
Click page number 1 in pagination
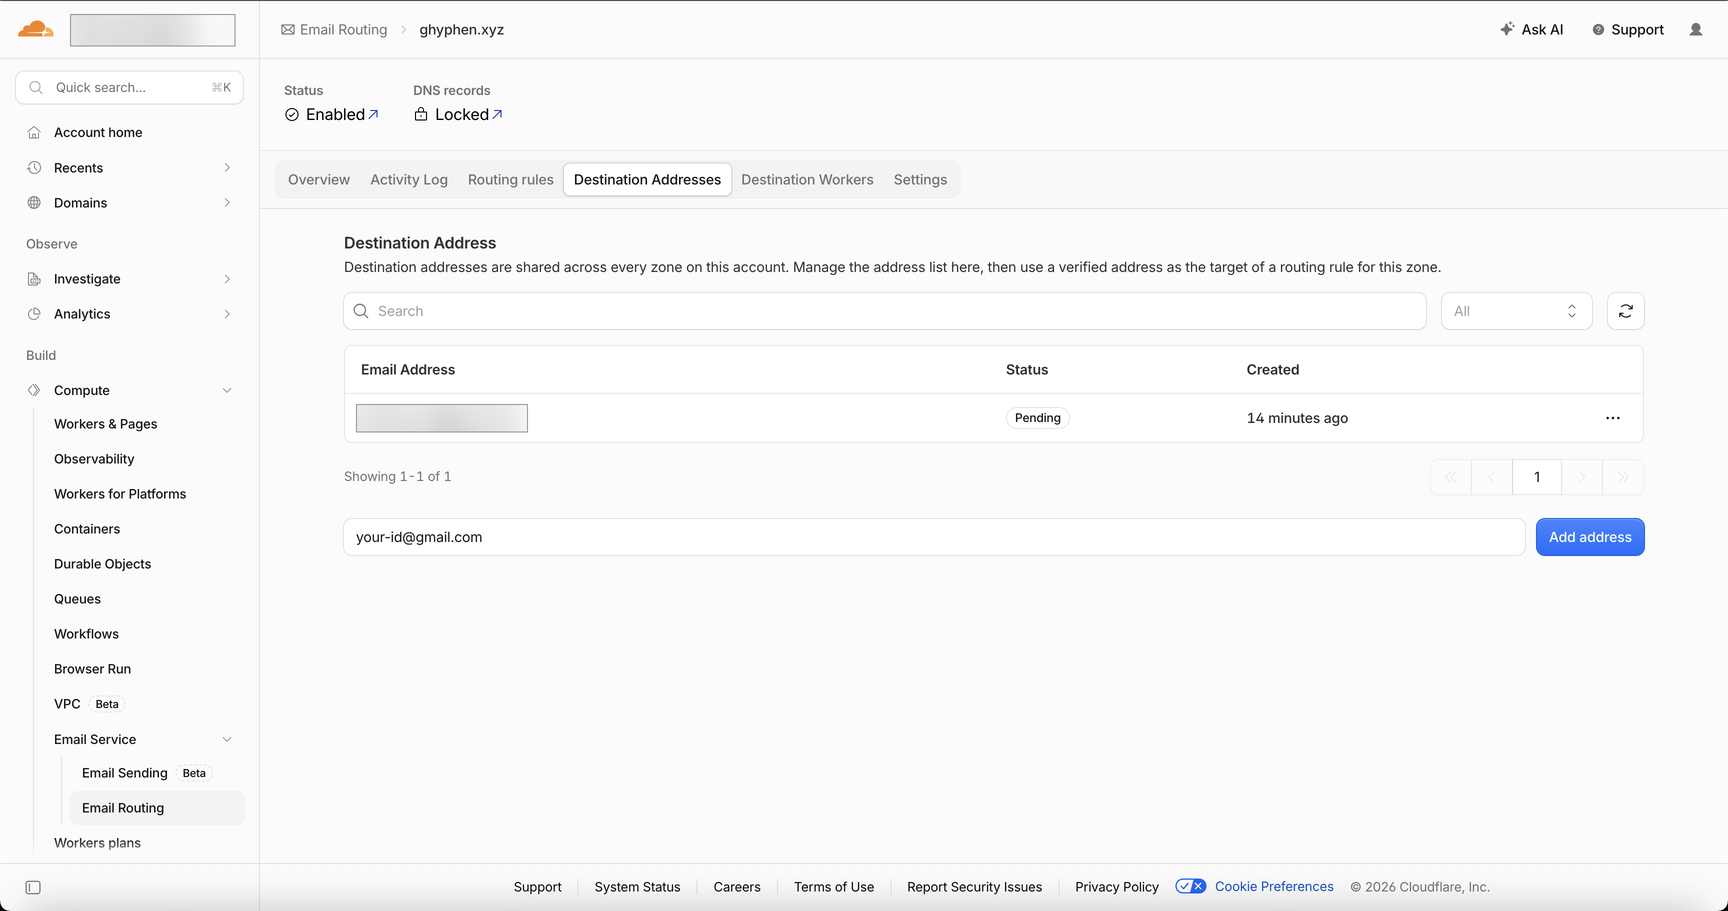[x=1537, y=477]
